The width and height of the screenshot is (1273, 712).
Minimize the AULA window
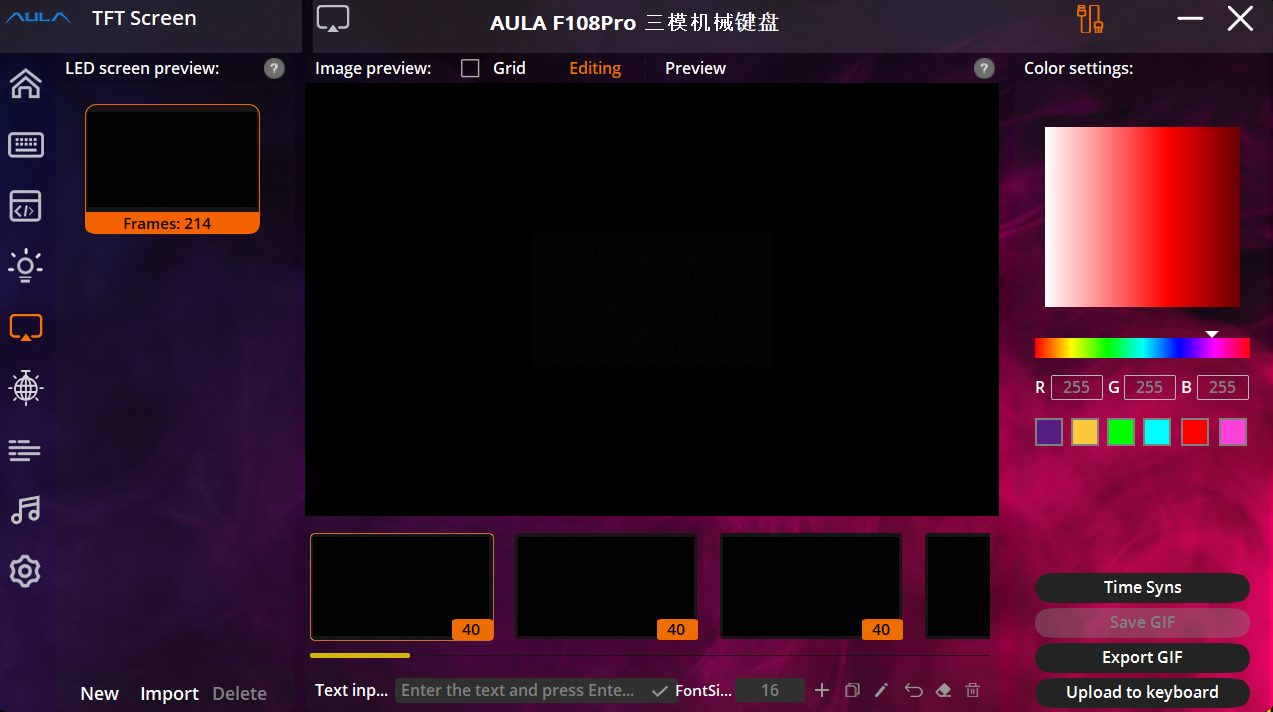tap(1190, 18)
